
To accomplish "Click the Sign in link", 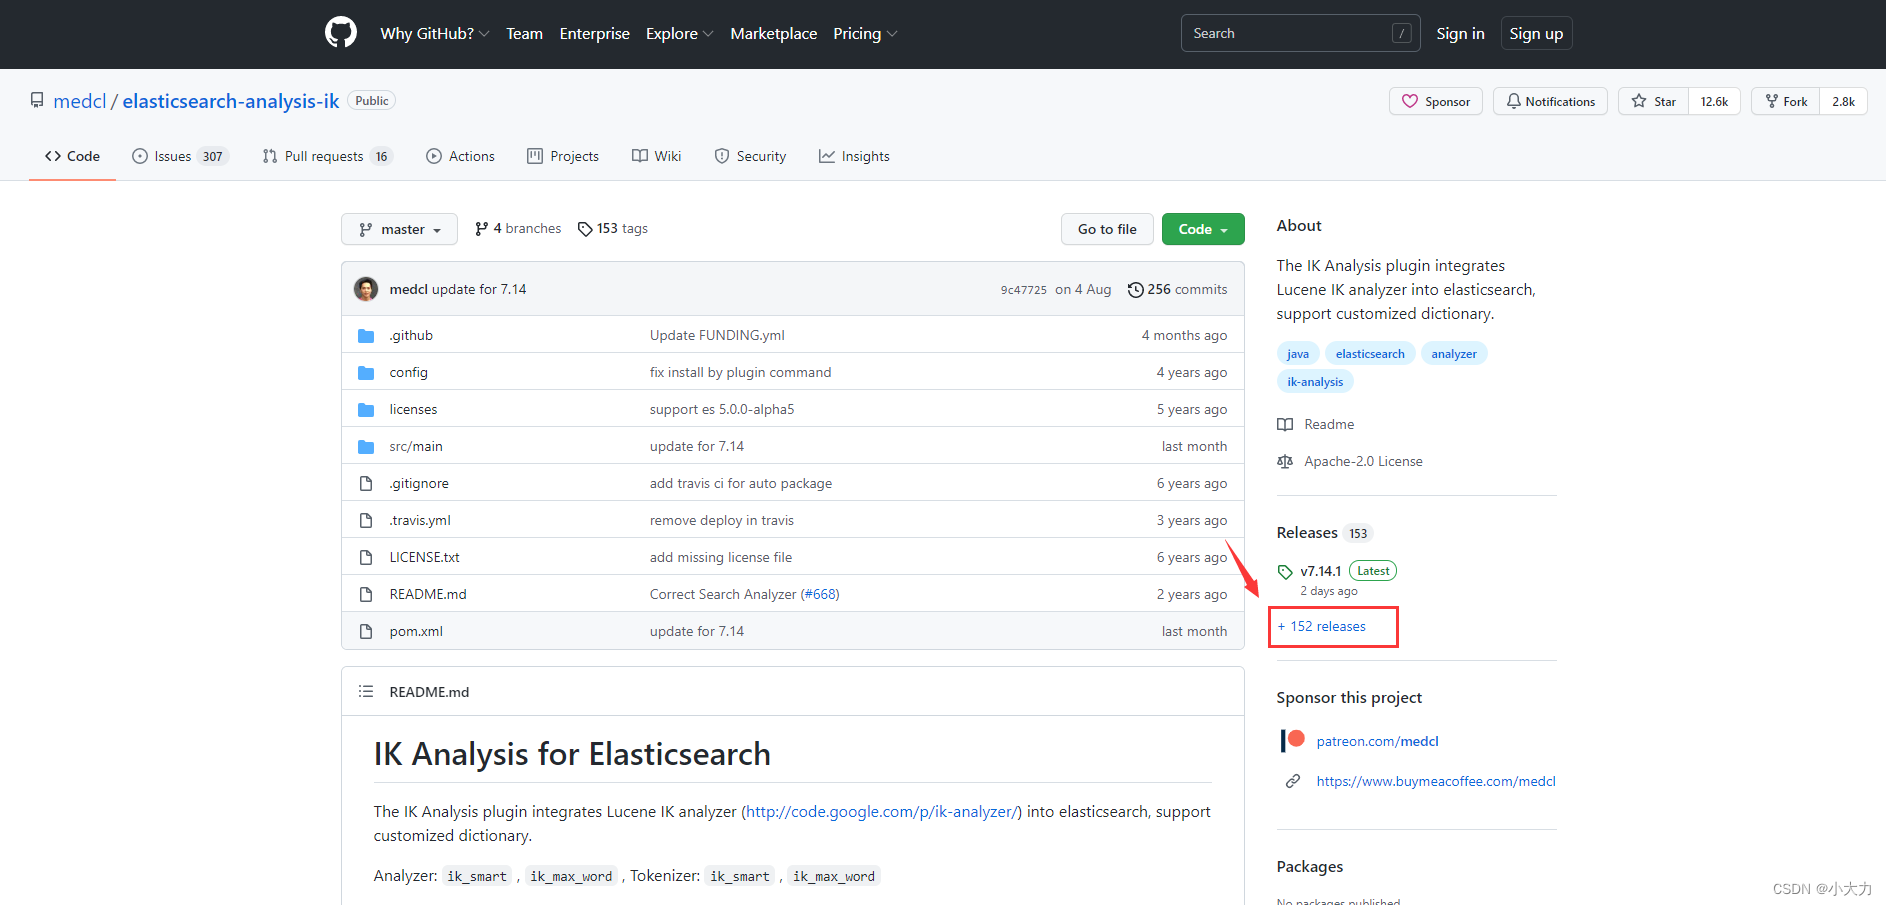I will pyautogui.click(x=1460, y=33).
